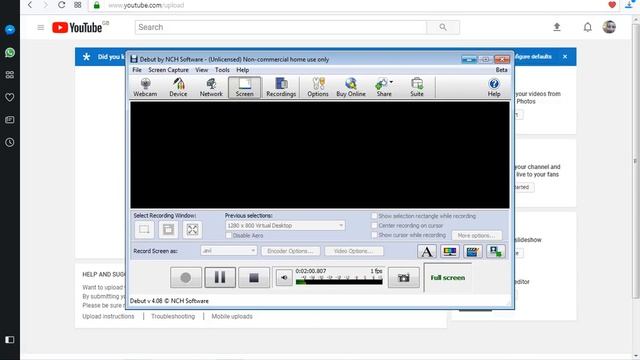Screen dimensions: 640x360
Task: Click the Video Options button
Action: [353, 251]
